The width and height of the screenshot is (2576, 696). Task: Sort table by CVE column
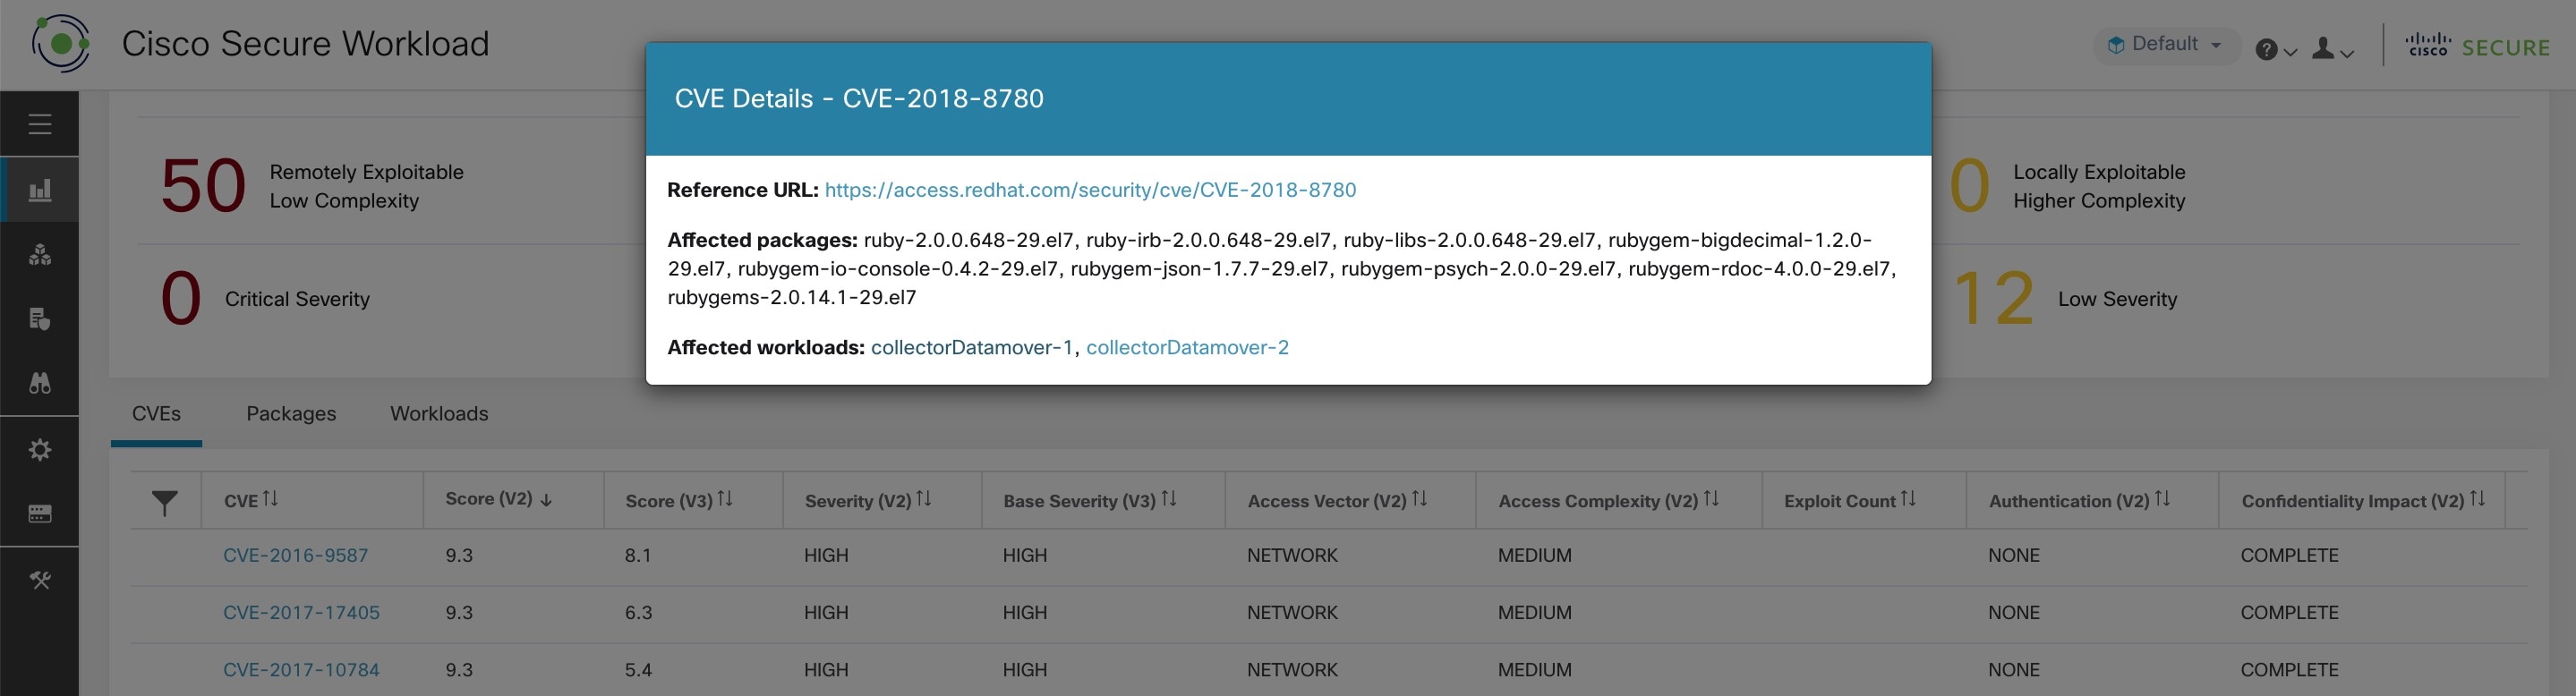click(270, 499)
